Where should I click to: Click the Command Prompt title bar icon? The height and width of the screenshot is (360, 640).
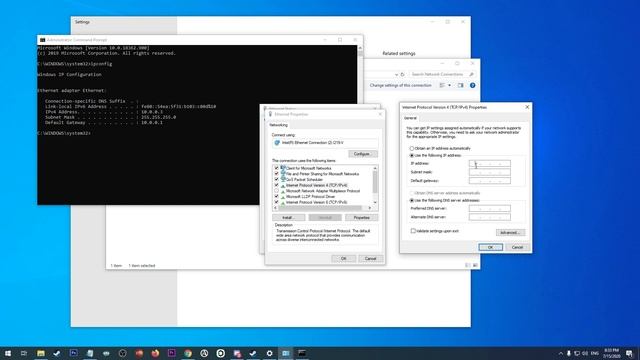tap(42, 40)
